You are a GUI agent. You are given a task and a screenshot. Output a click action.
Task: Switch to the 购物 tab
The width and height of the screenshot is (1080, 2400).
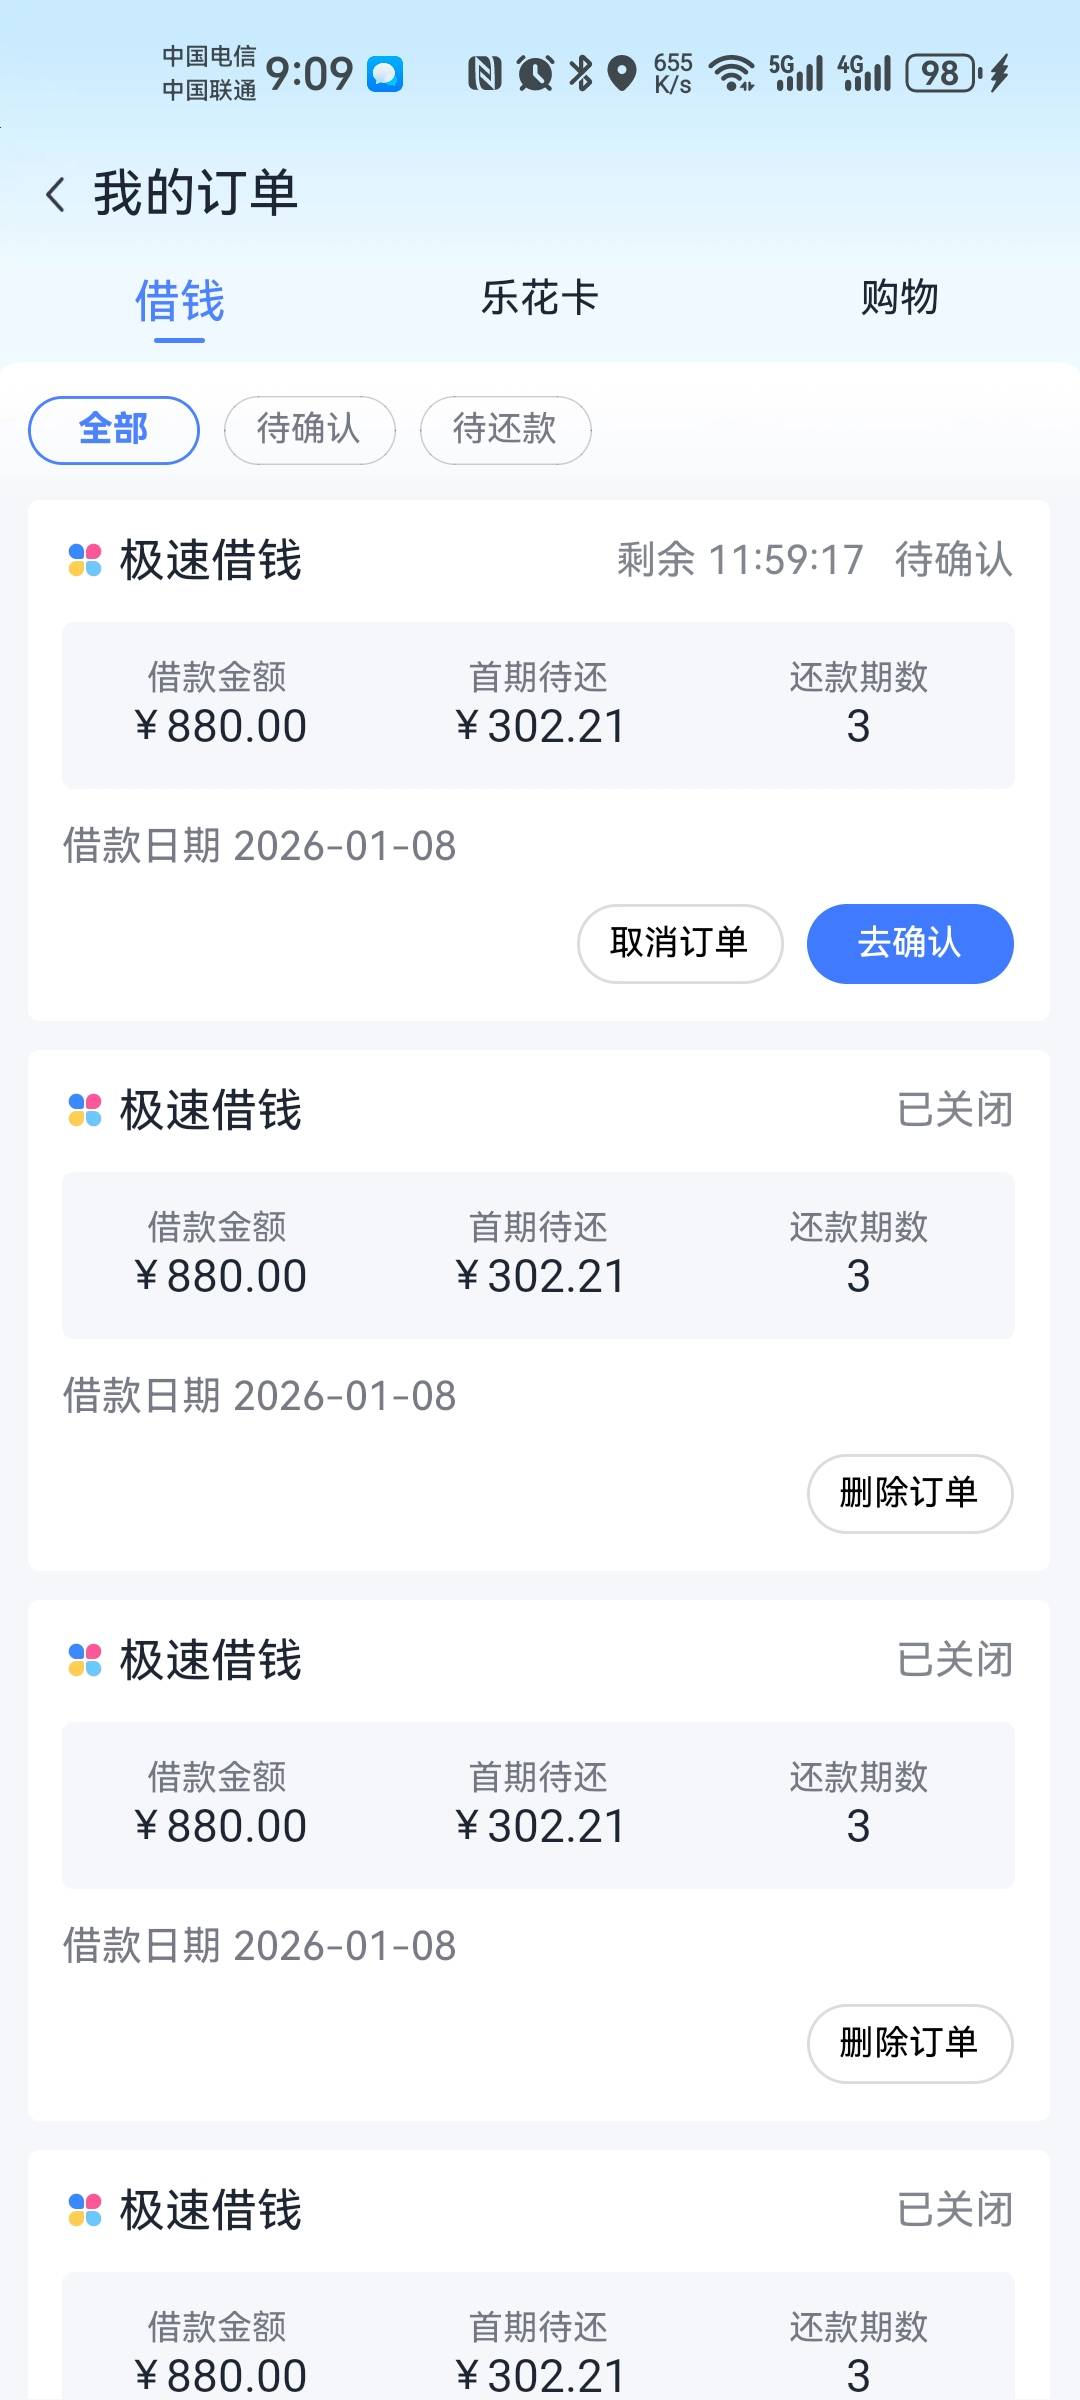point(899,298)
